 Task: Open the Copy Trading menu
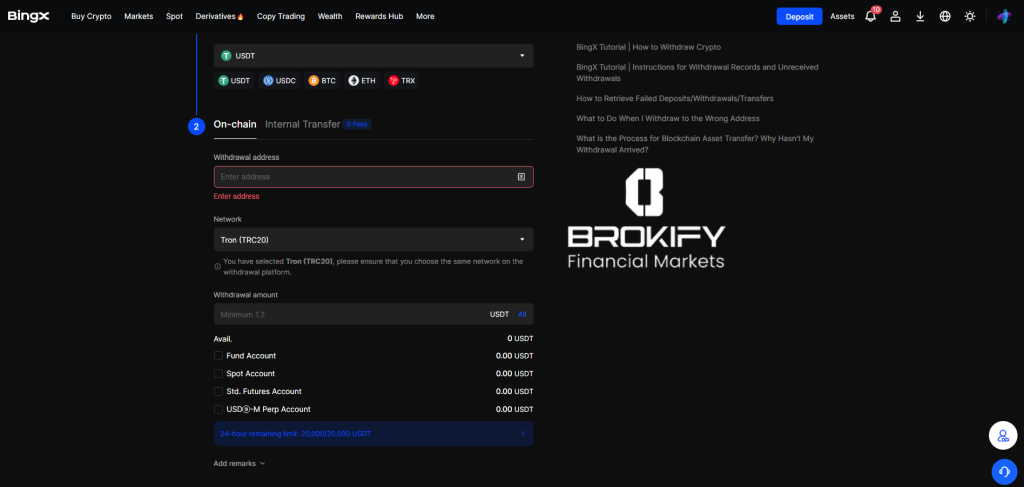coord(280,16)
